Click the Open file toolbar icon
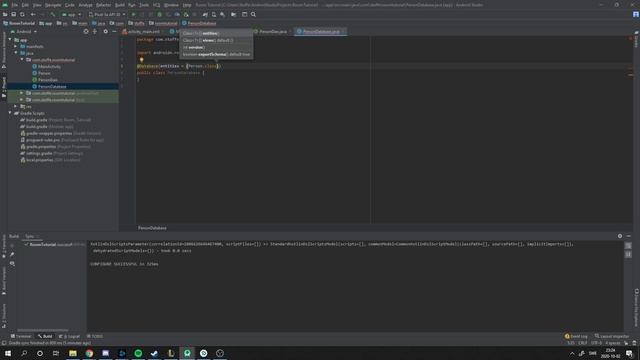The image size is (640, 360). tap(5, 14)
